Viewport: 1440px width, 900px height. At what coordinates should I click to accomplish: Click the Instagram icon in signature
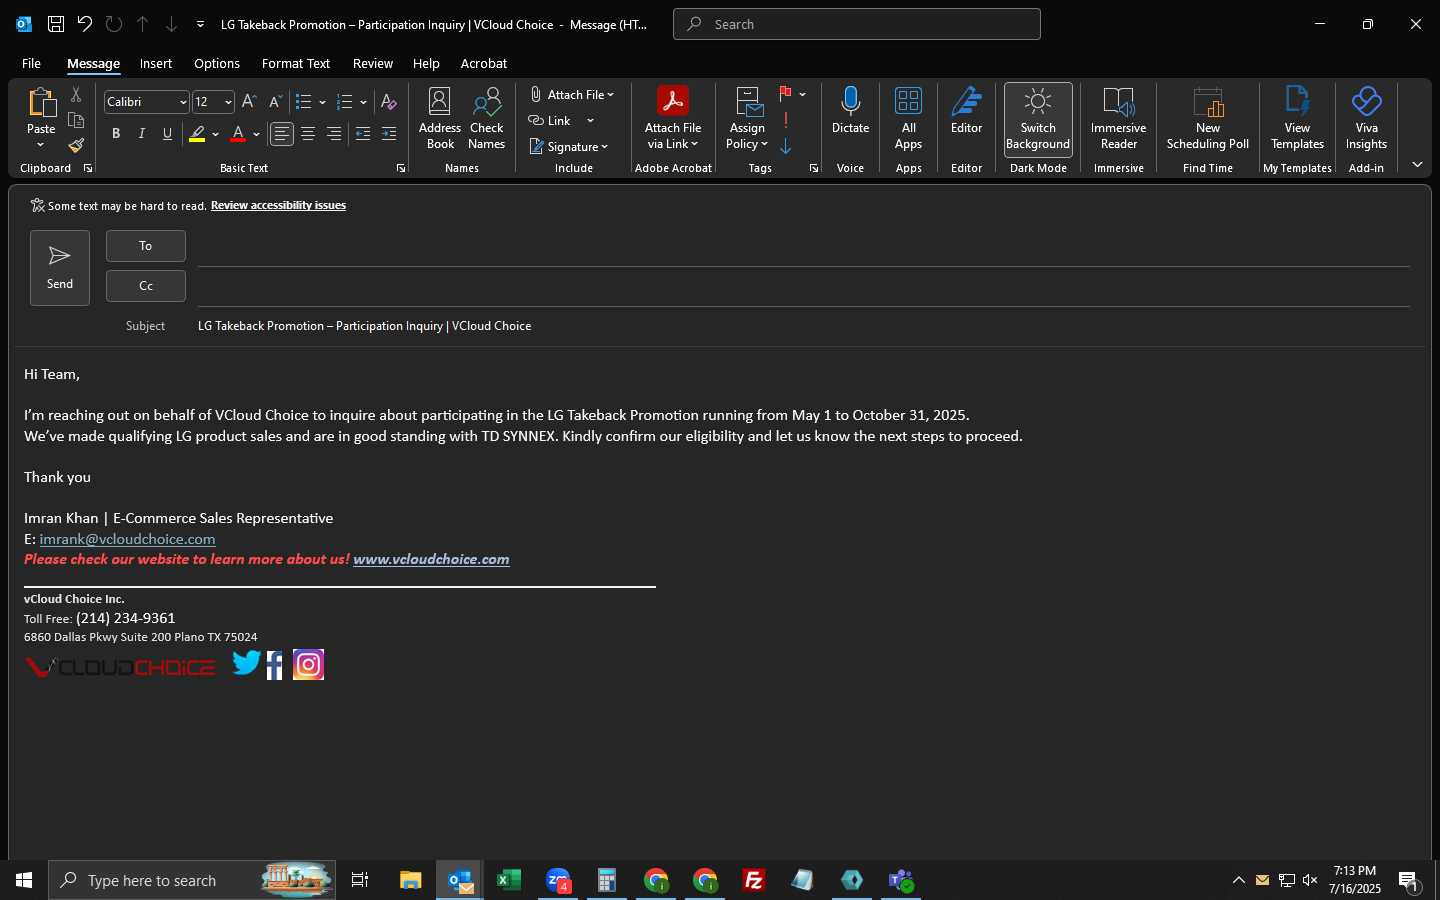pos(308,665)
